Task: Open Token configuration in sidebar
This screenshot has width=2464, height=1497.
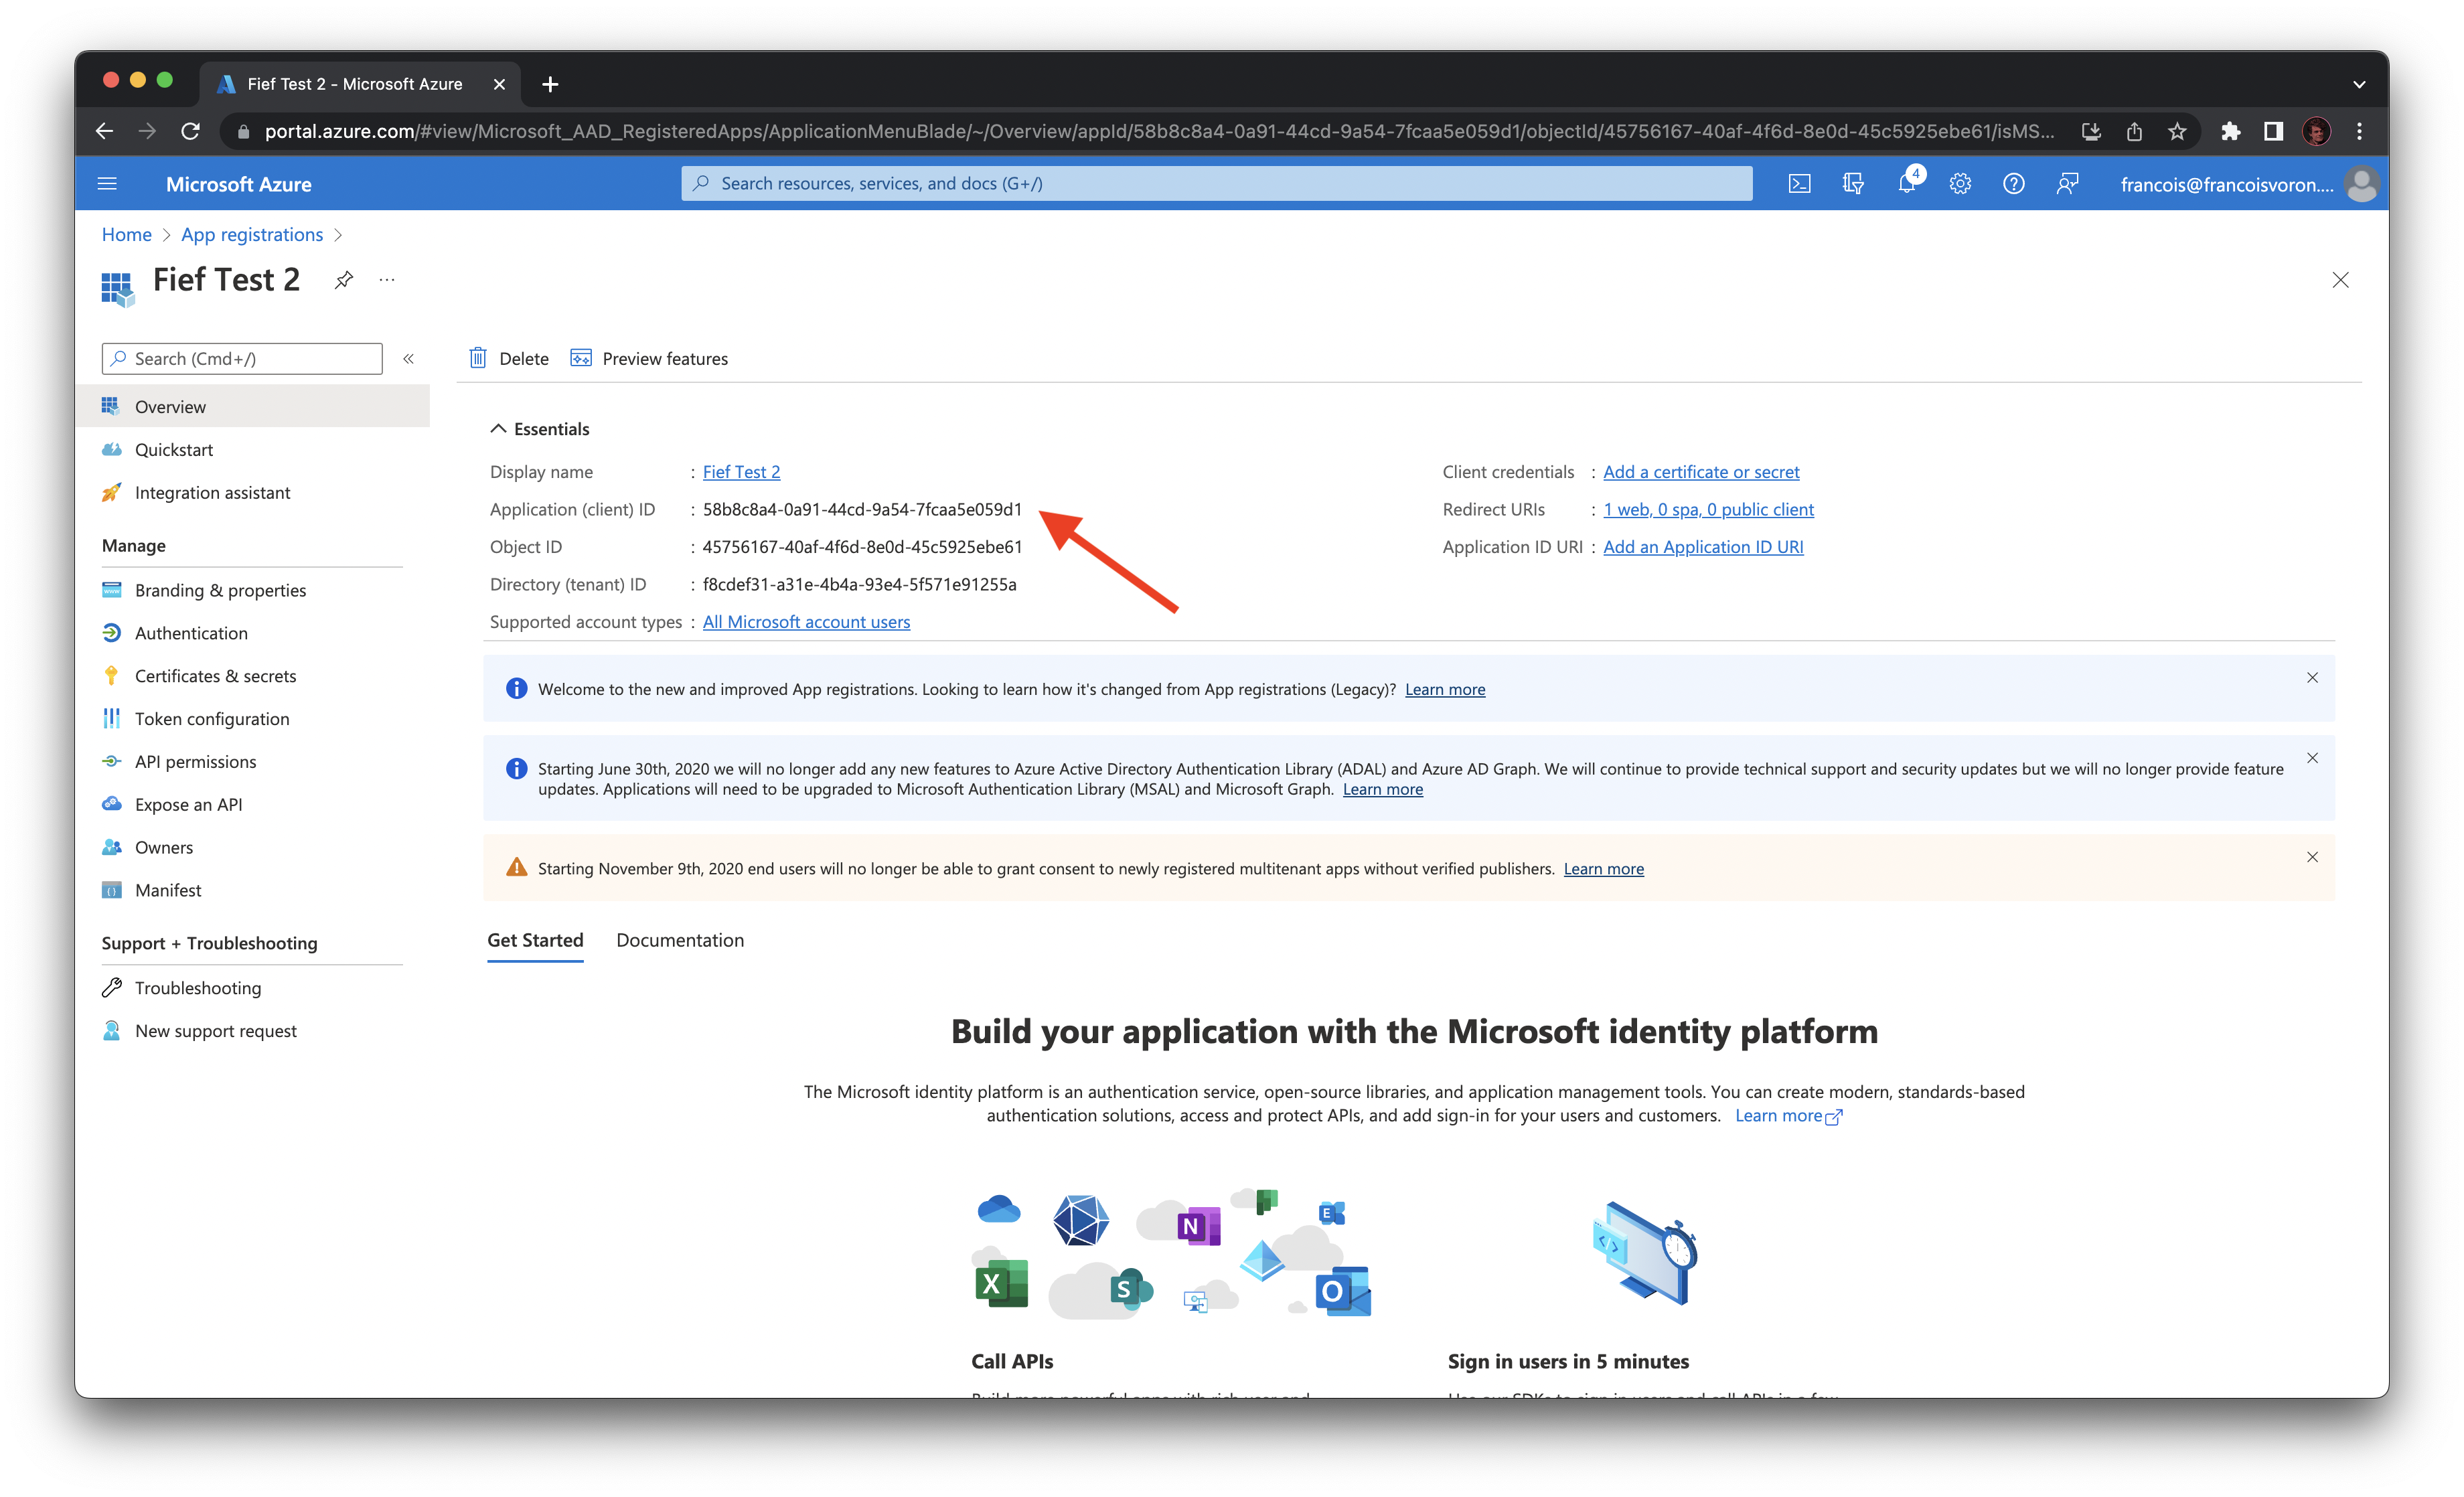Action: [x=211, y=718]
